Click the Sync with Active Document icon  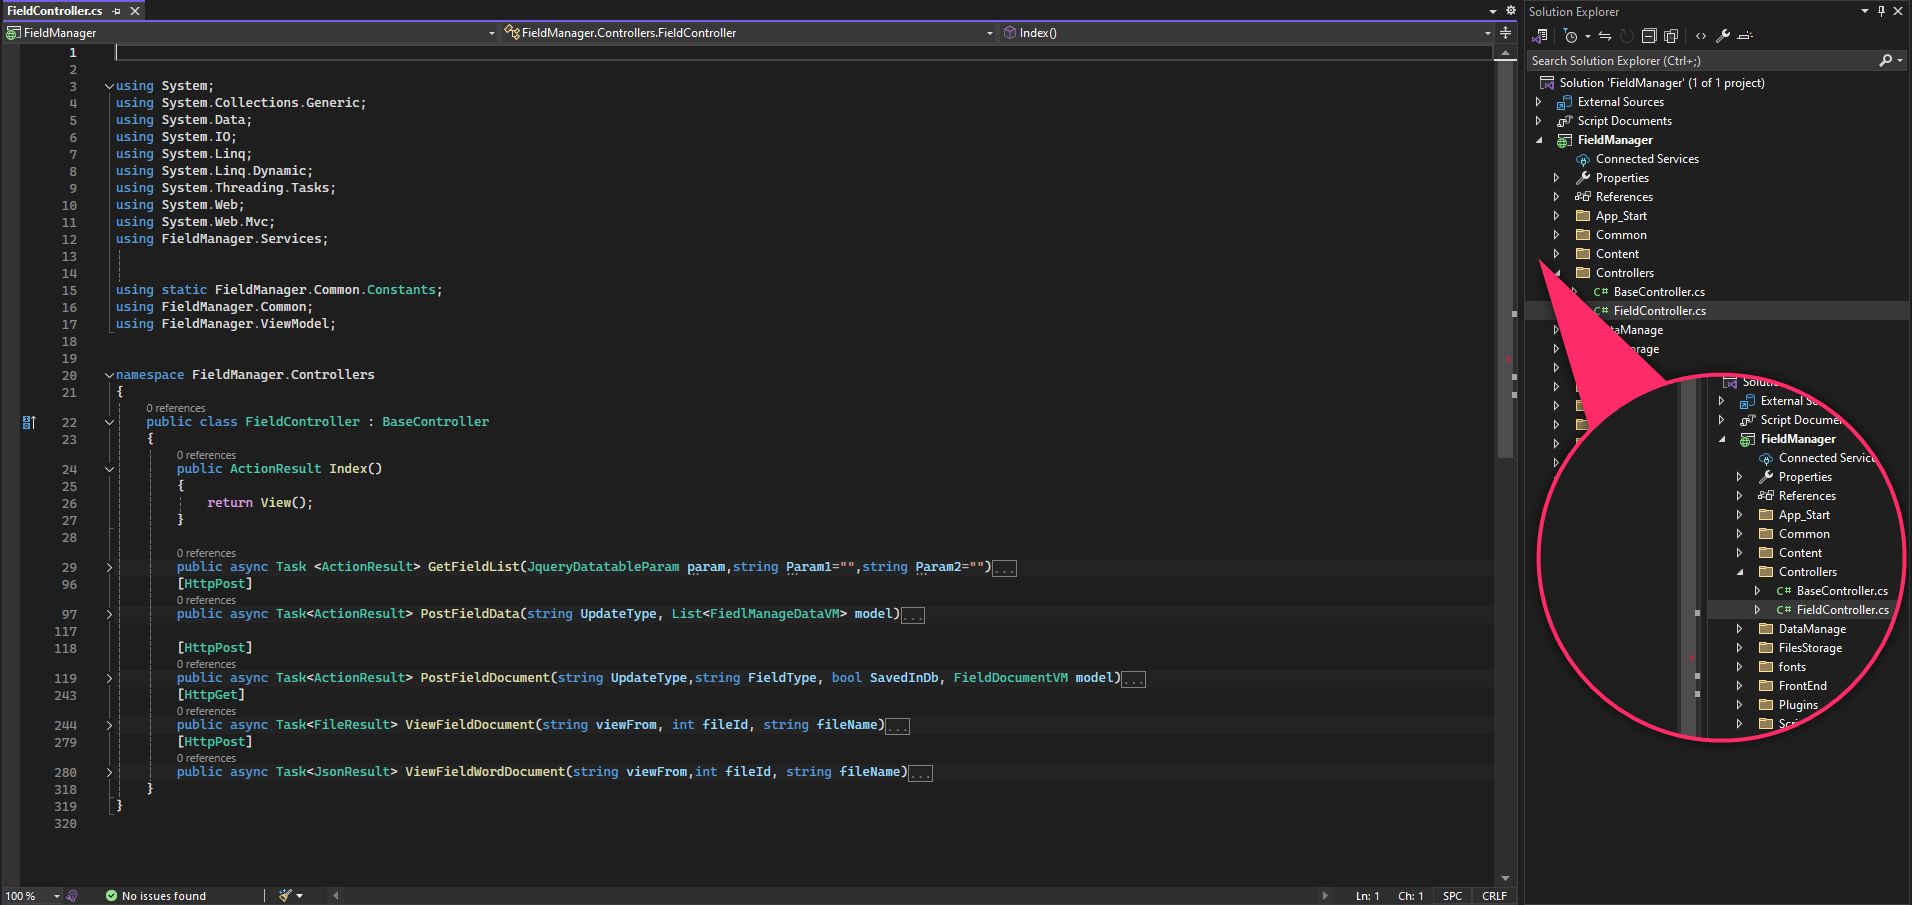click(1605, 36)
